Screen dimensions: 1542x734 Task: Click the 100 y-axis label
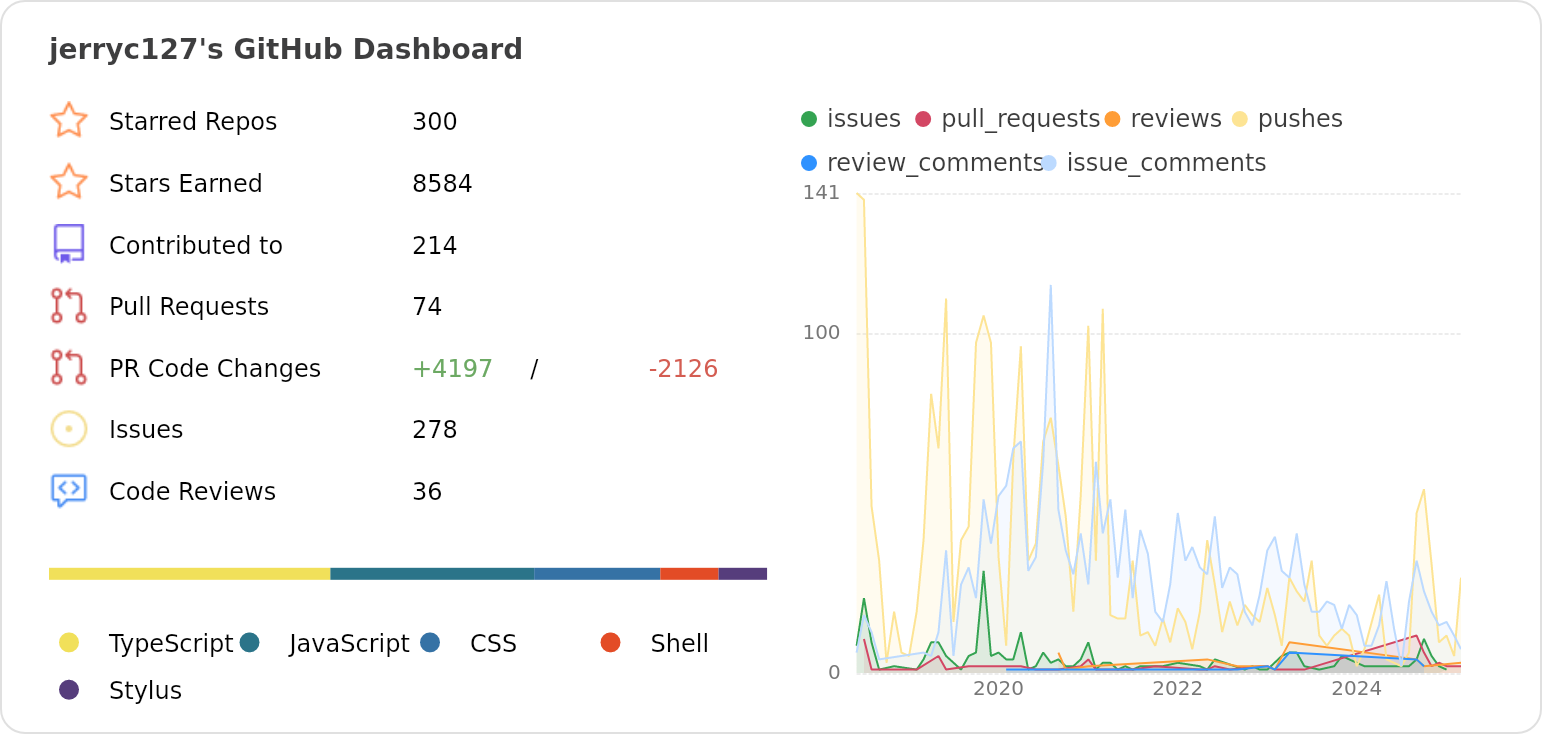click(x=821, y=332)
